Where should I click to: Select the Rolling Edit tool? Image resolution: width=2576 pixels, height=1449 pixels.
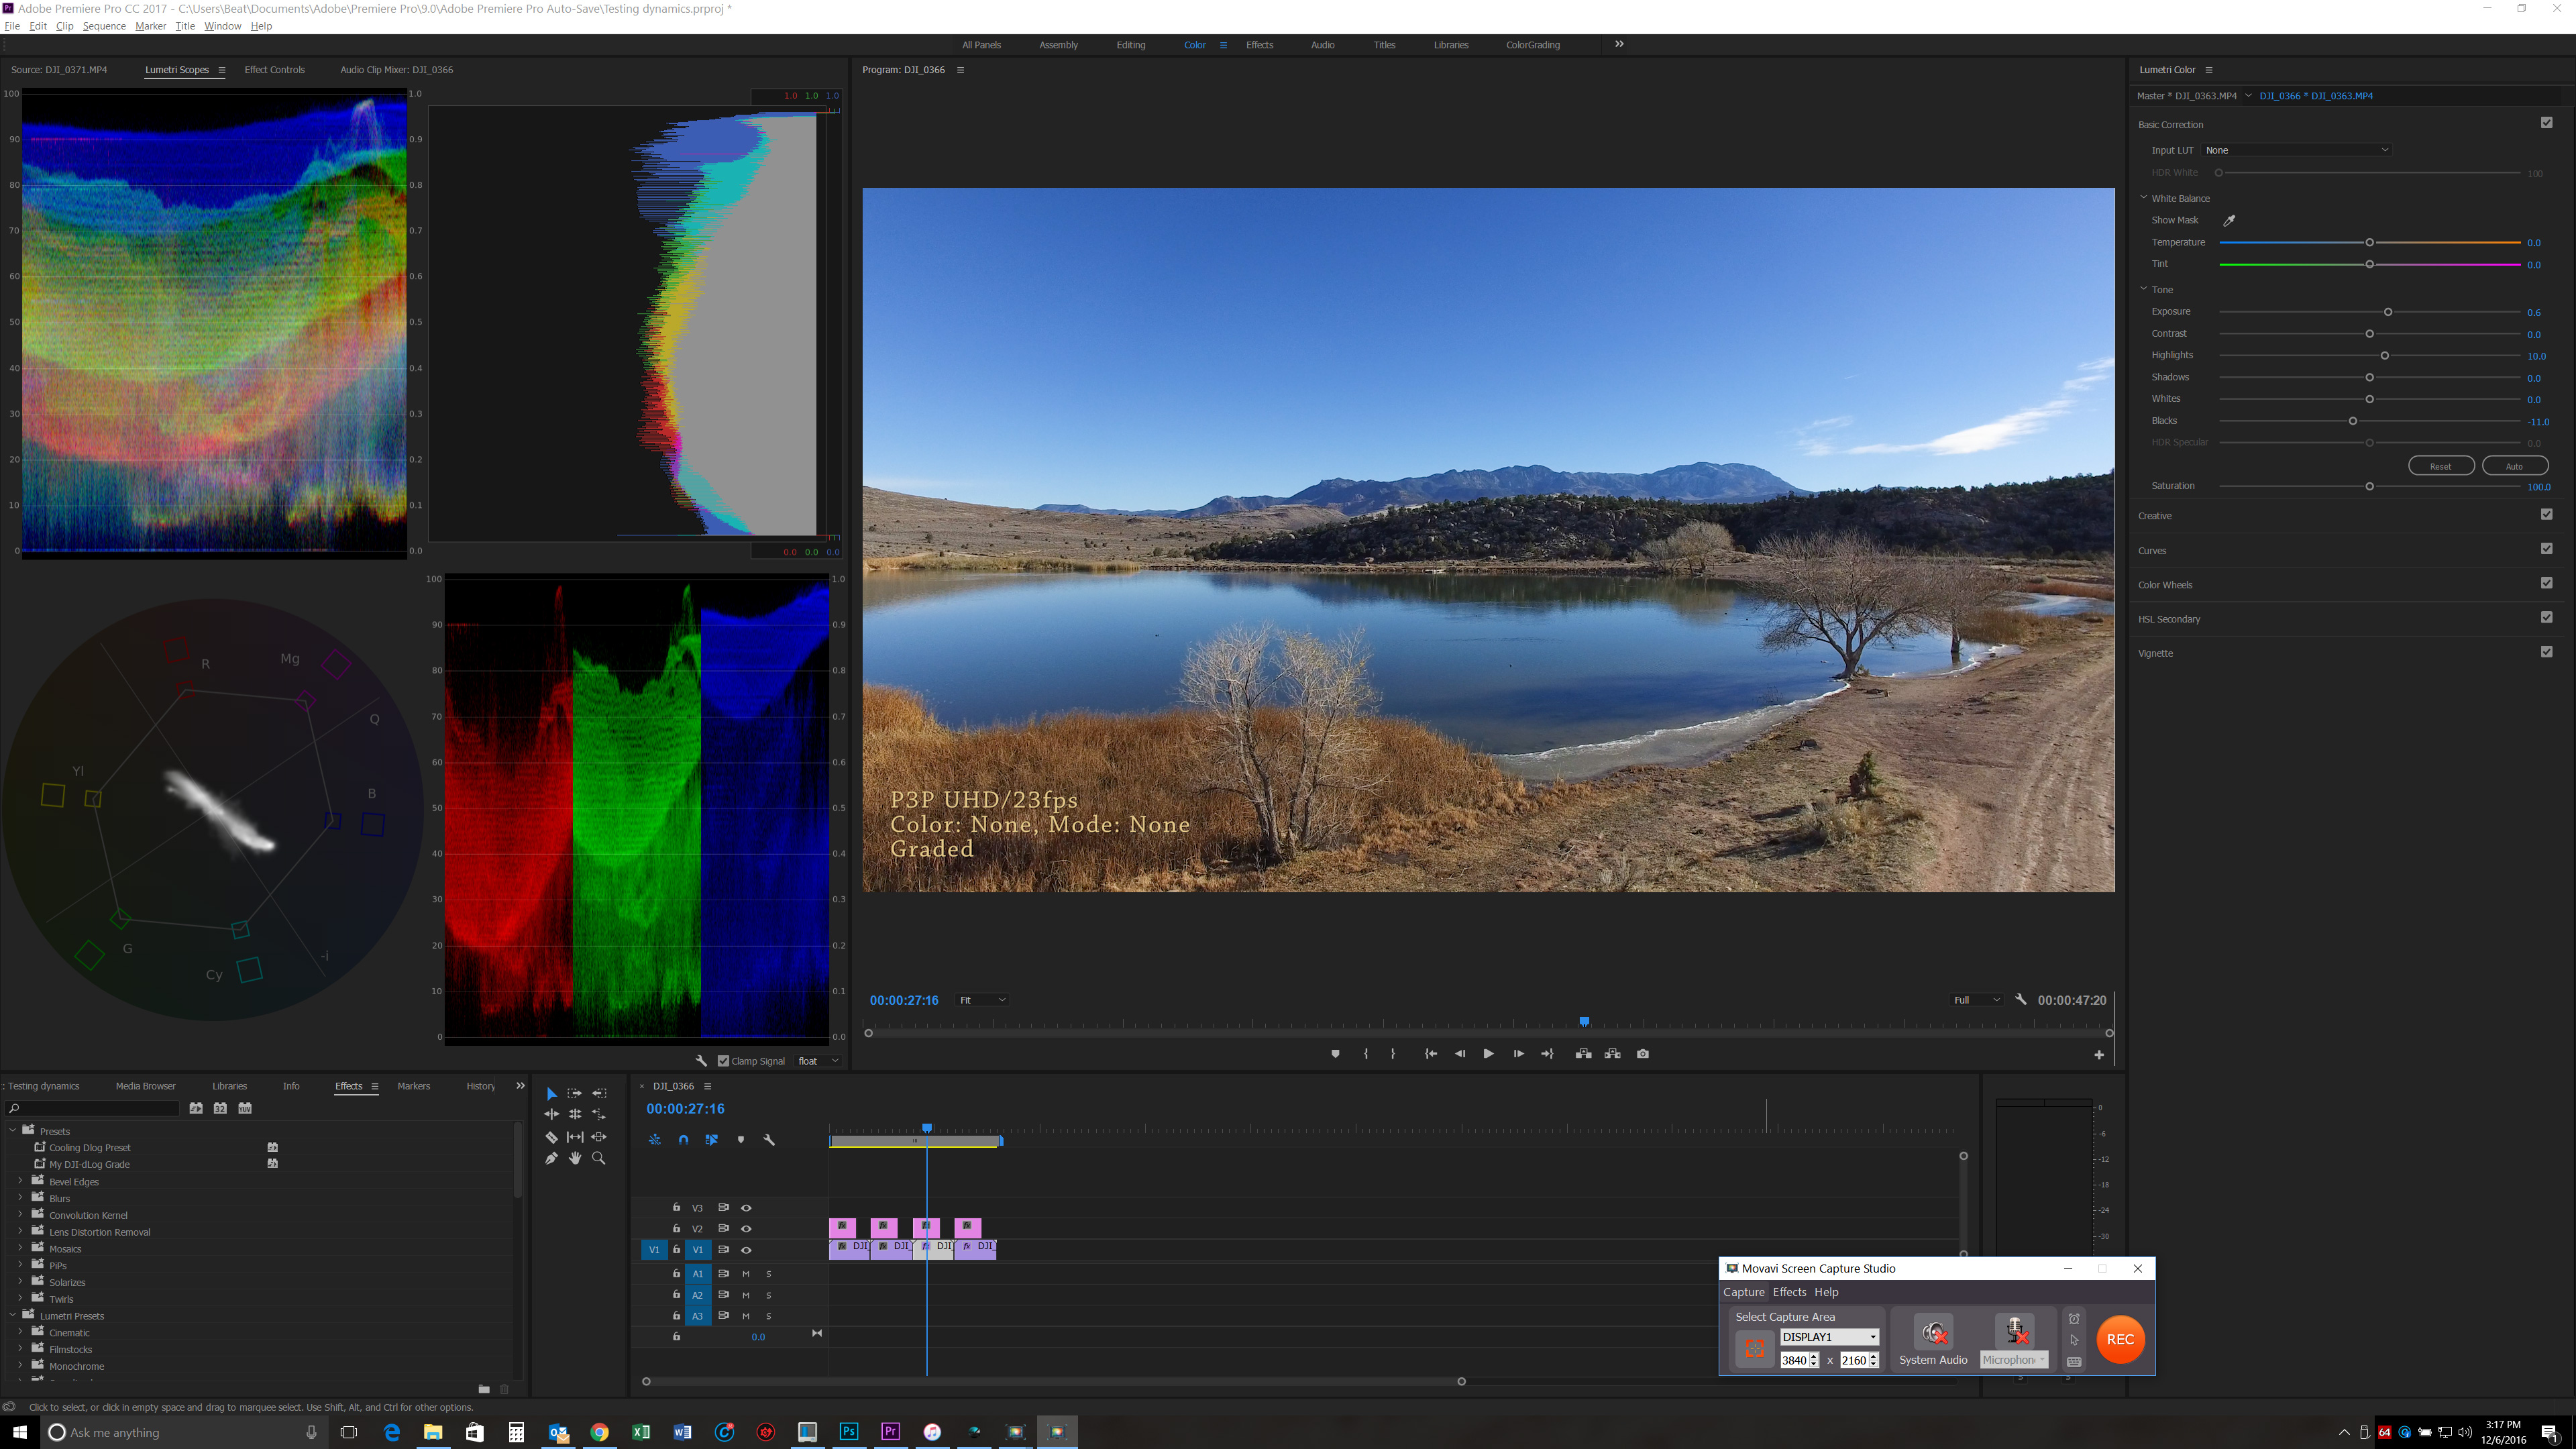[x=575, y=1114]
